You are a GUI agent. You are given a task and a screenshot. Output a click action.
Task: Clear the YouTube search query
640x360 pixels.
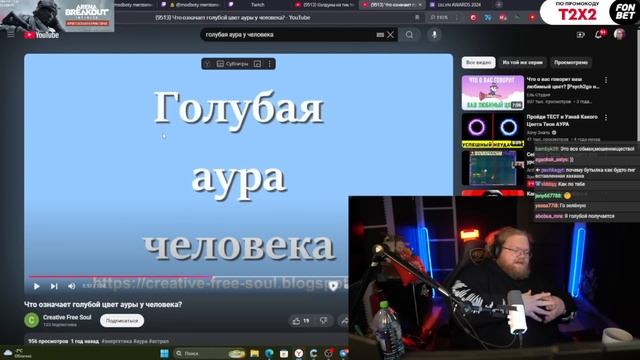pos(390,35)
